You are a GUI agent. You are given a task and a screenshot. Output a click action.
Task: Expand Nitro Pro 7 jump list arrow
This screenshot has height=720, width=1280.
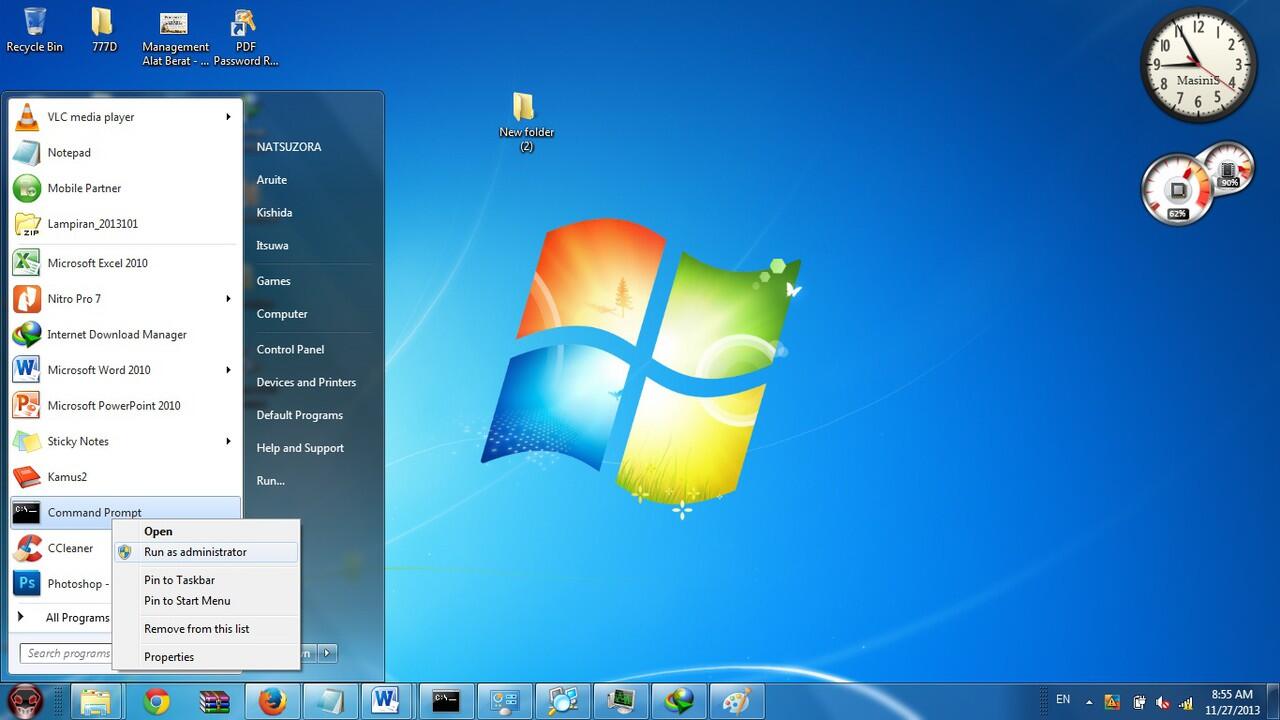(228, 299)
